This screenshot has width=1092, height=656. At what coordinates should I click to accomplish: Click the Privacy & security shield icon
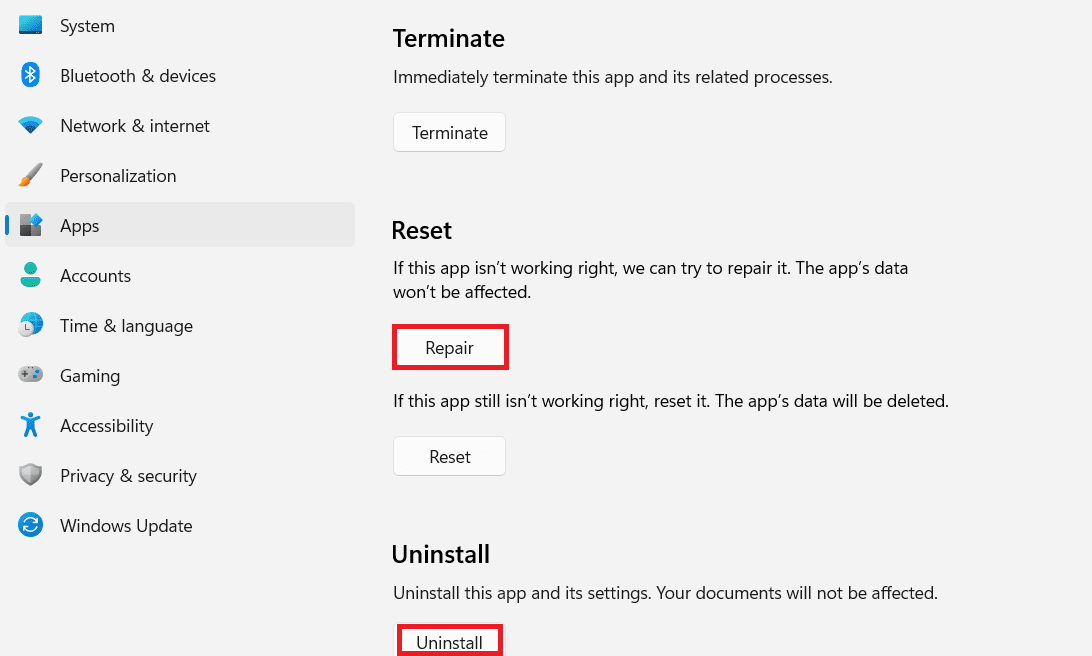click(30, 475)
